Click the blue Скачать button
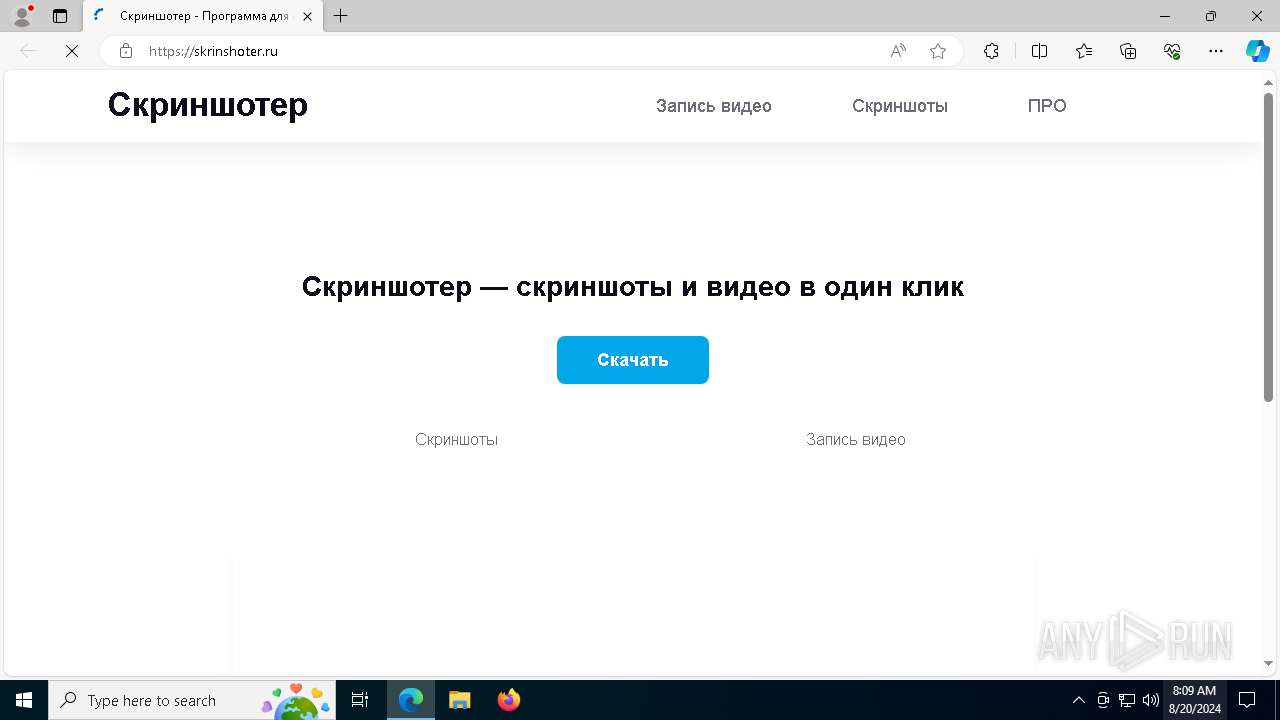This screenshot has width=1280, height=720. (x=633, y=360)
